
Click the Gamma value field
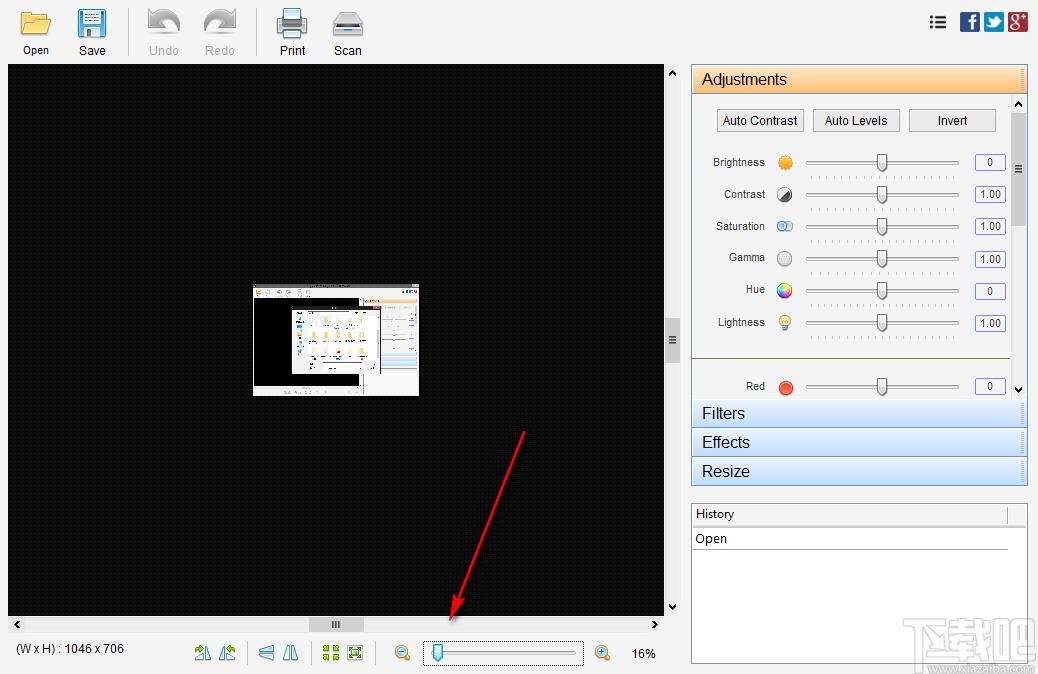pos(990,259)
